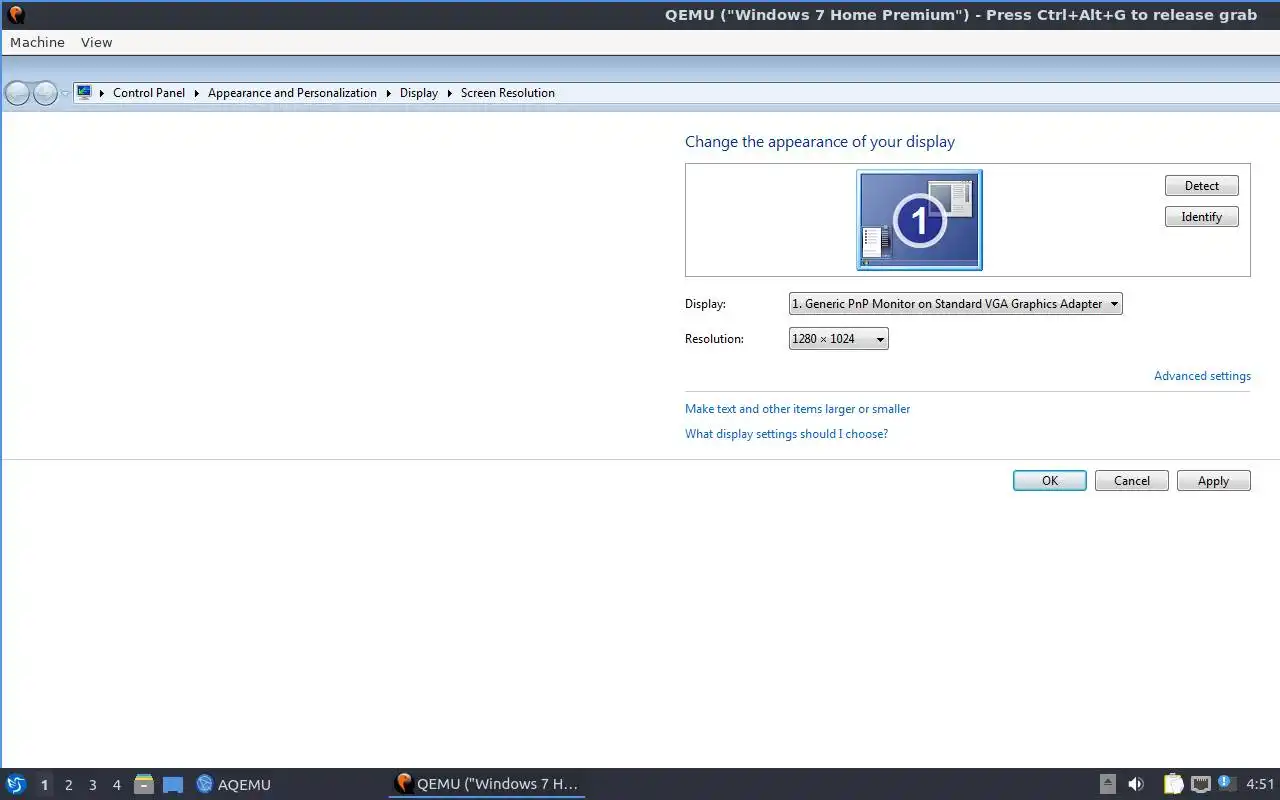The height and width of the screenshot is (800, 1280).
Task: Open the file manager icon on taskbar
Action: click(x=144, y=785)
